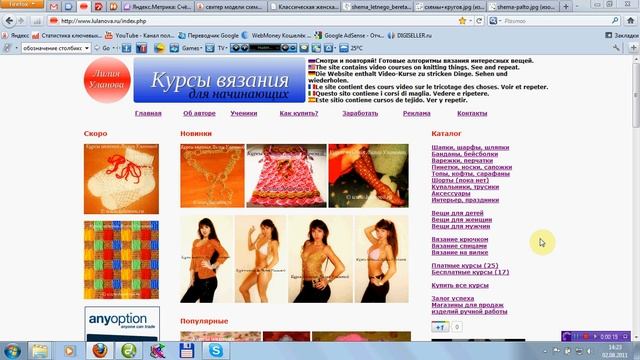
Task: Click the red site icon in the address bar
Action: [x=53, y=20]
